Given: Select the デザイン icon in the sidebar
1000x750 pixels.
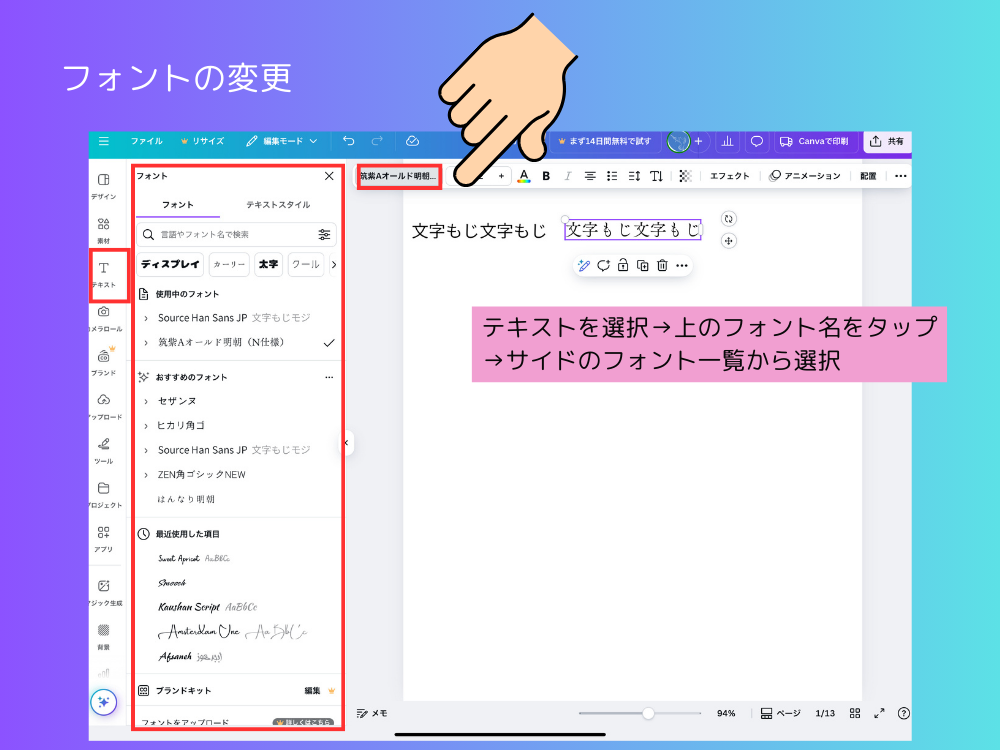Looking at the screenshot, I should tap(104, 180).
